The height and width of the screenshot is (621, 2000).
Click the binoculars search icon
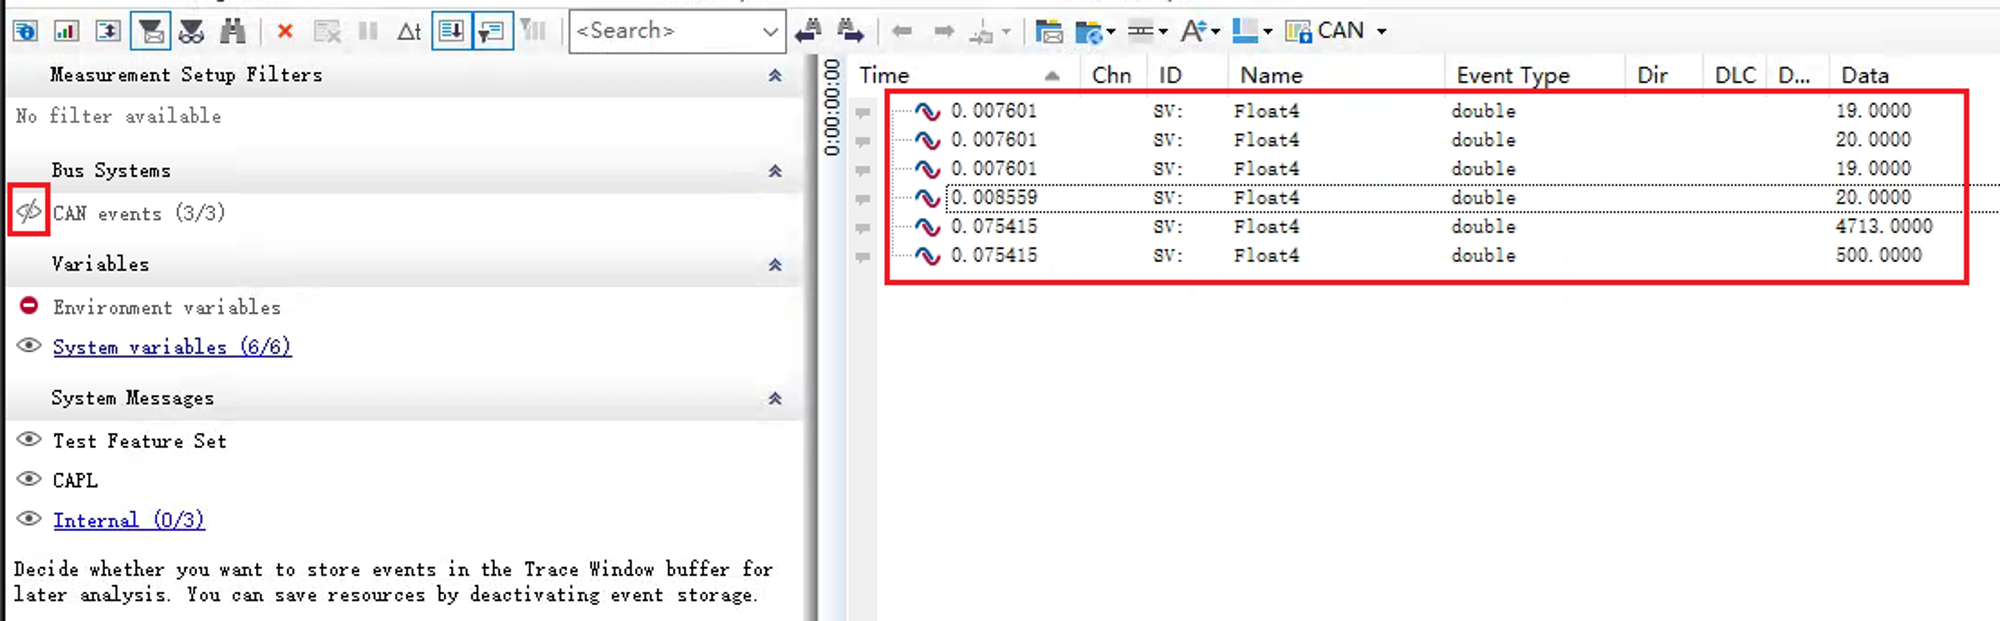point(232,31)
